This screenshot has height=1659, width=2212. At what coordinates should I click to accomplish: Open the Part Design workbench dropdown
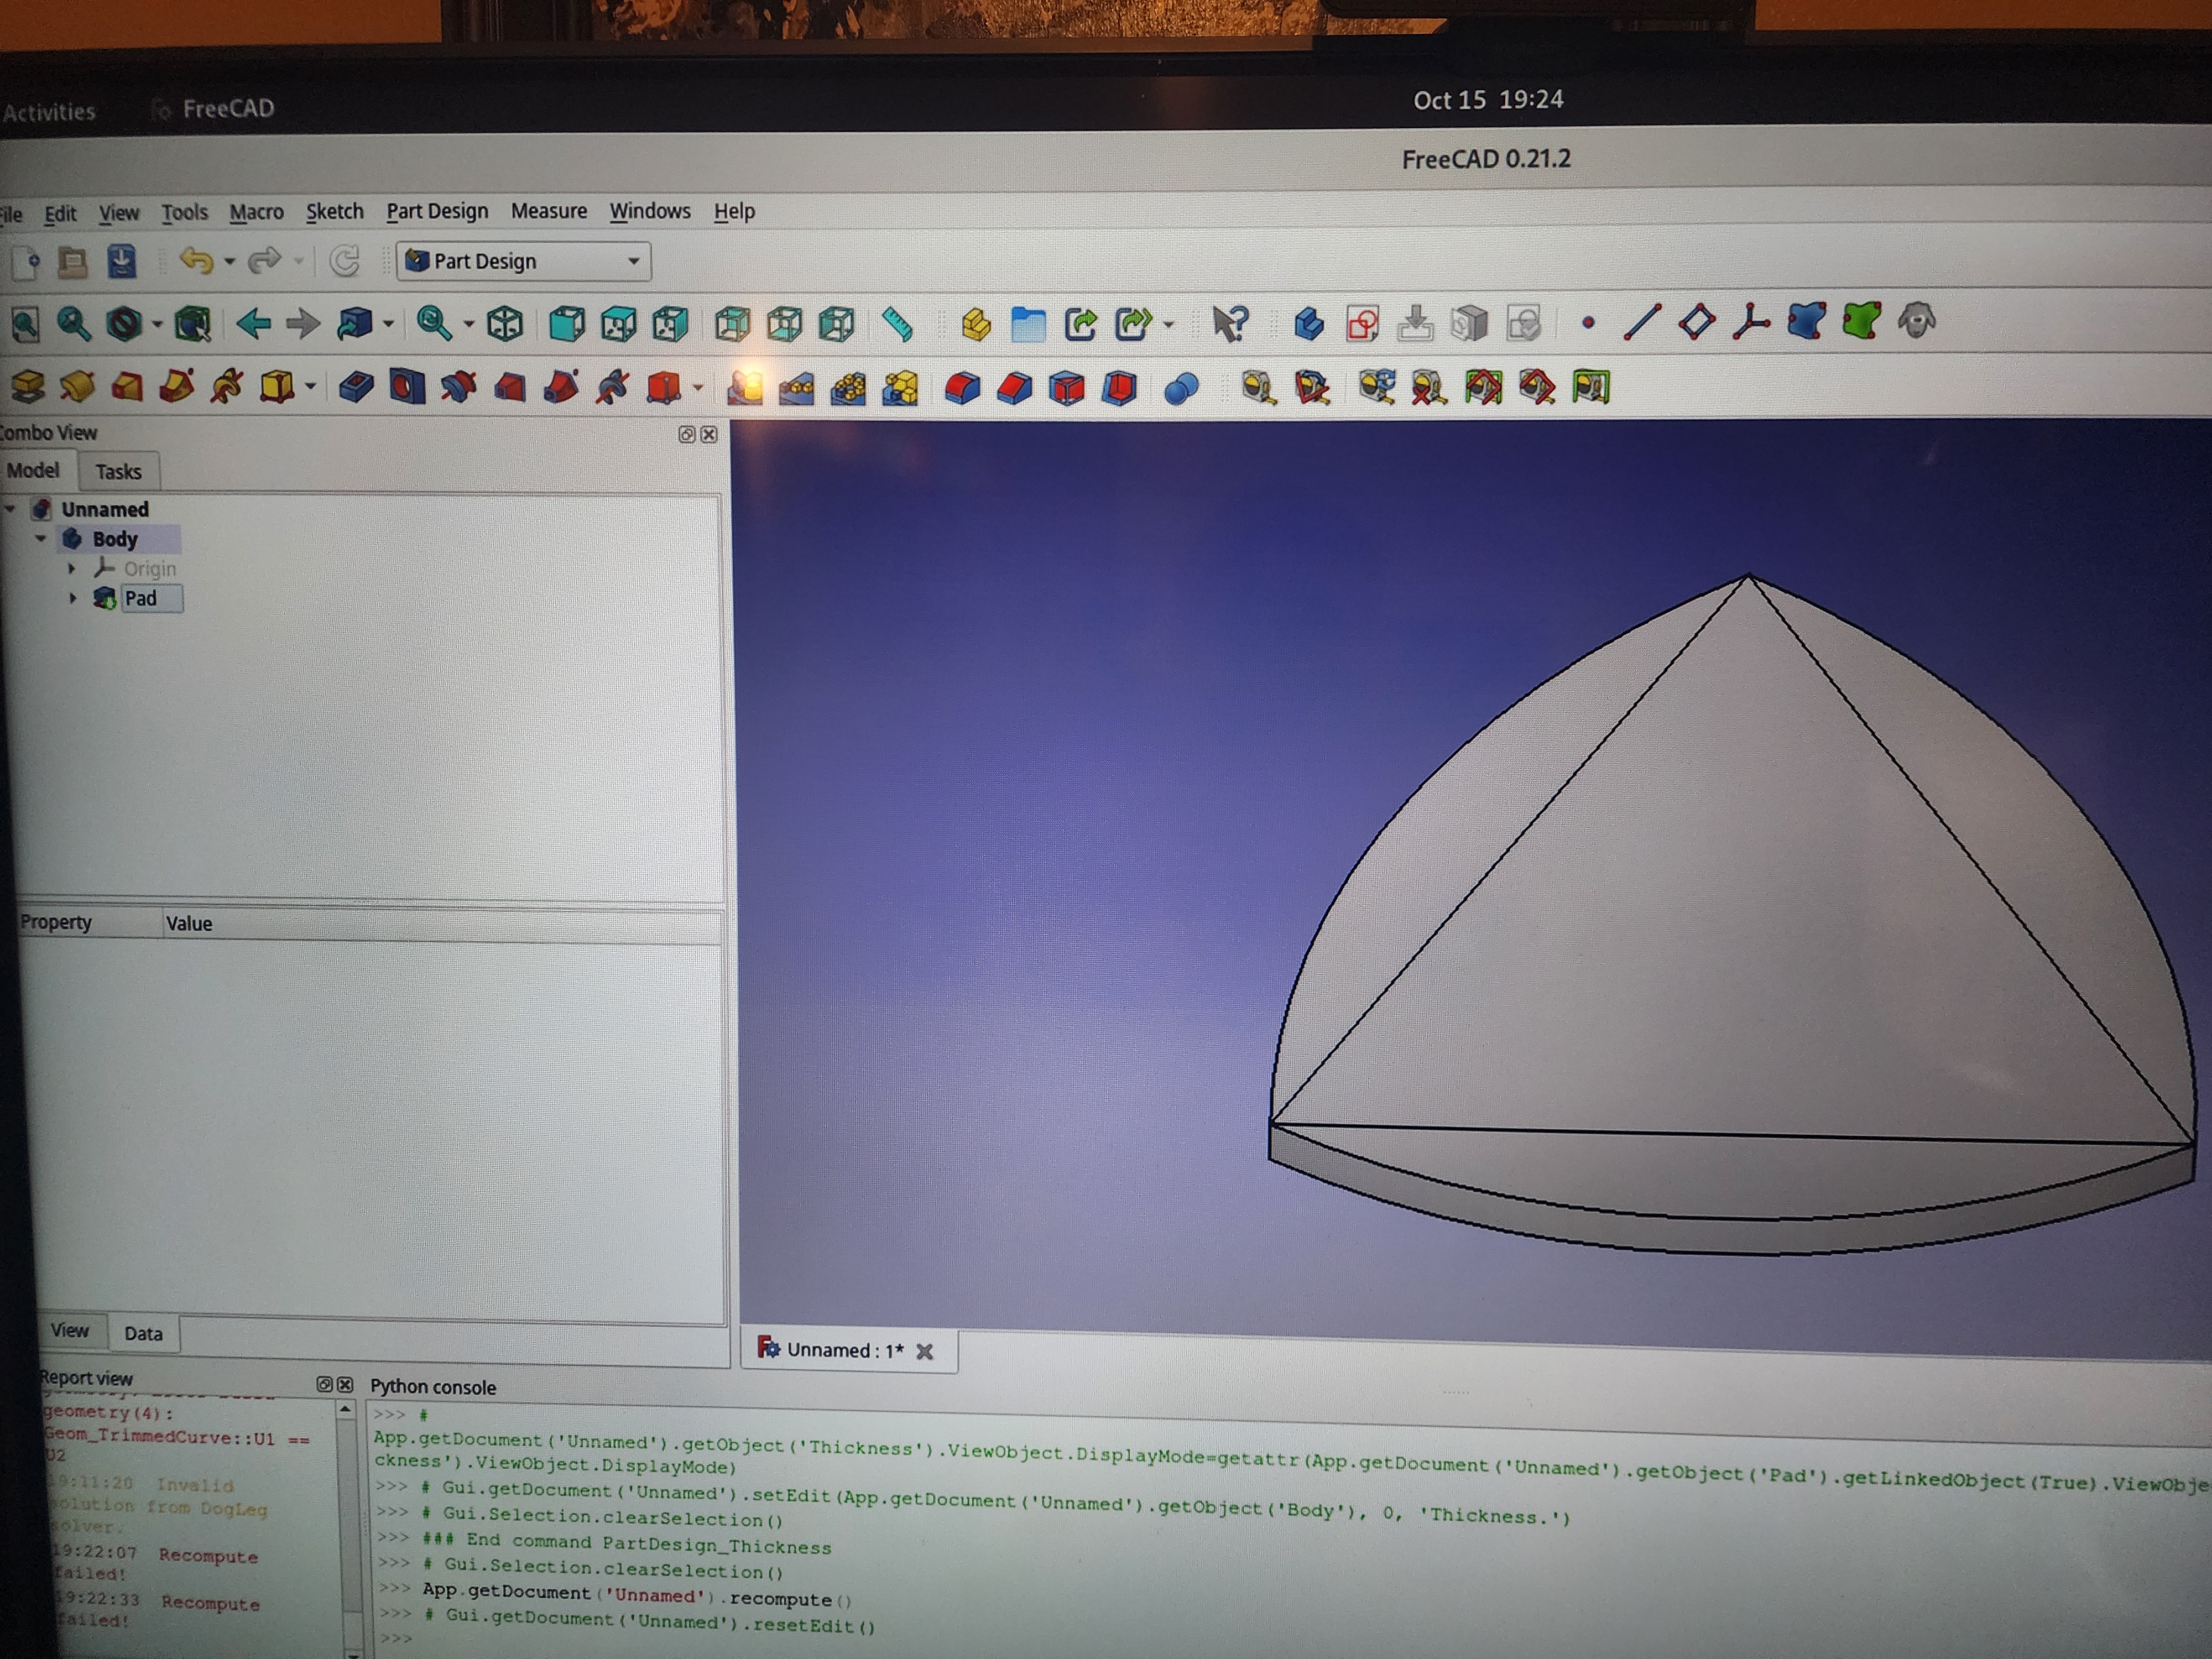click(523, 261)
